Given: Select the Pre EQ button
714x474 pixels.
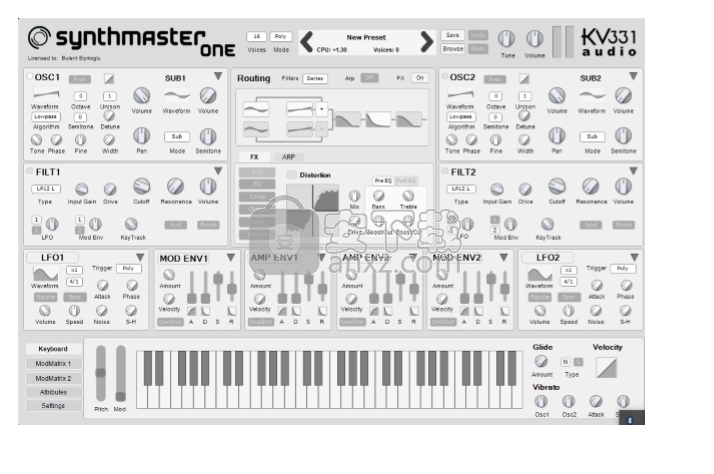Looking at the screenshot, I should (x=383, y=181).
